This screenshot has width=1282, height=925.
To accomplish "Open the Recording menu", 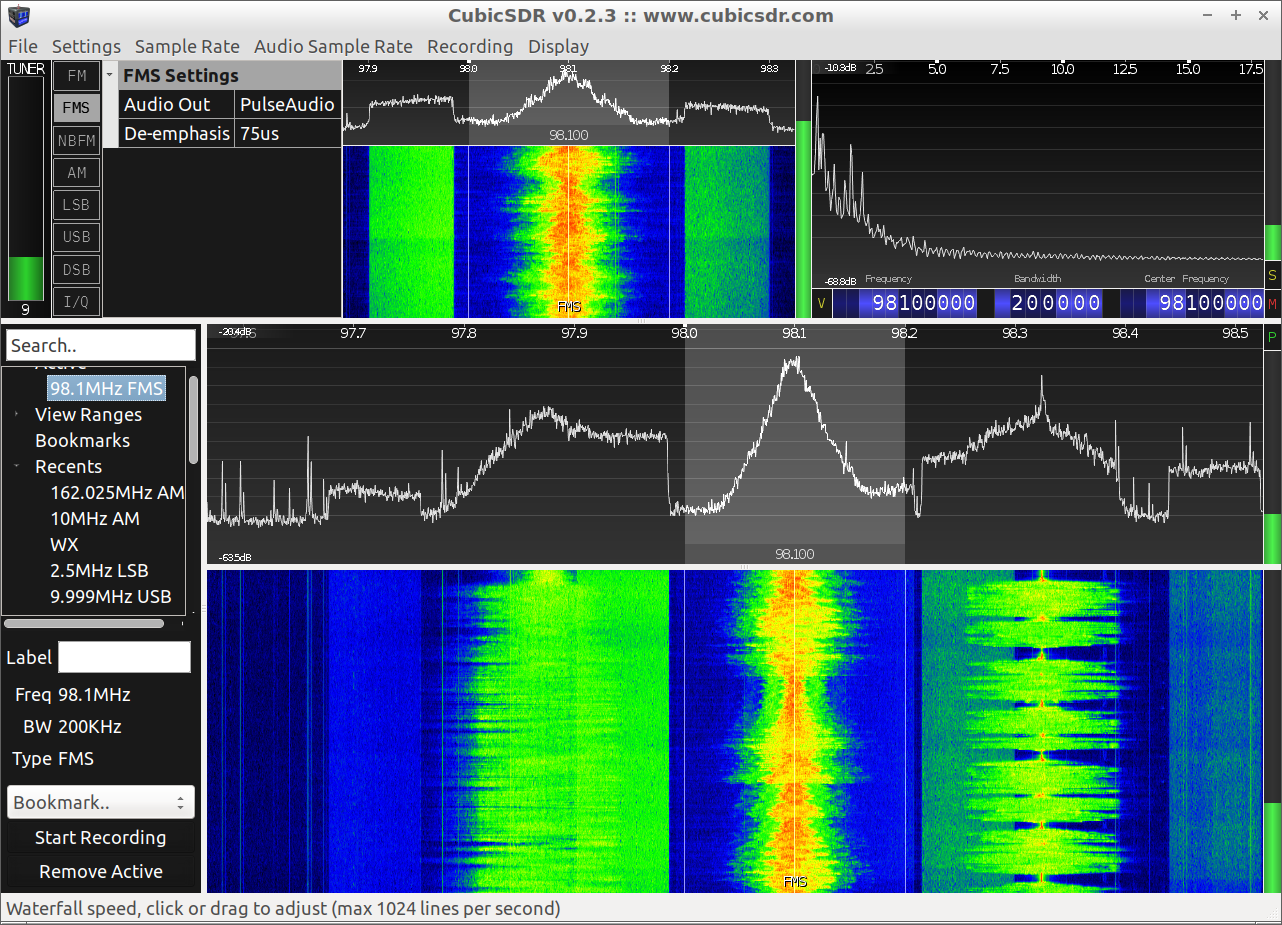I will click(469, 46).
